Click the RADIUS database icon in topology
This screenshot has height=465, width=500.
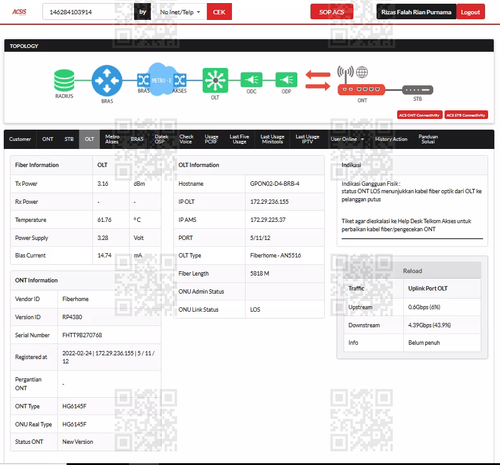tap(64, 80)
